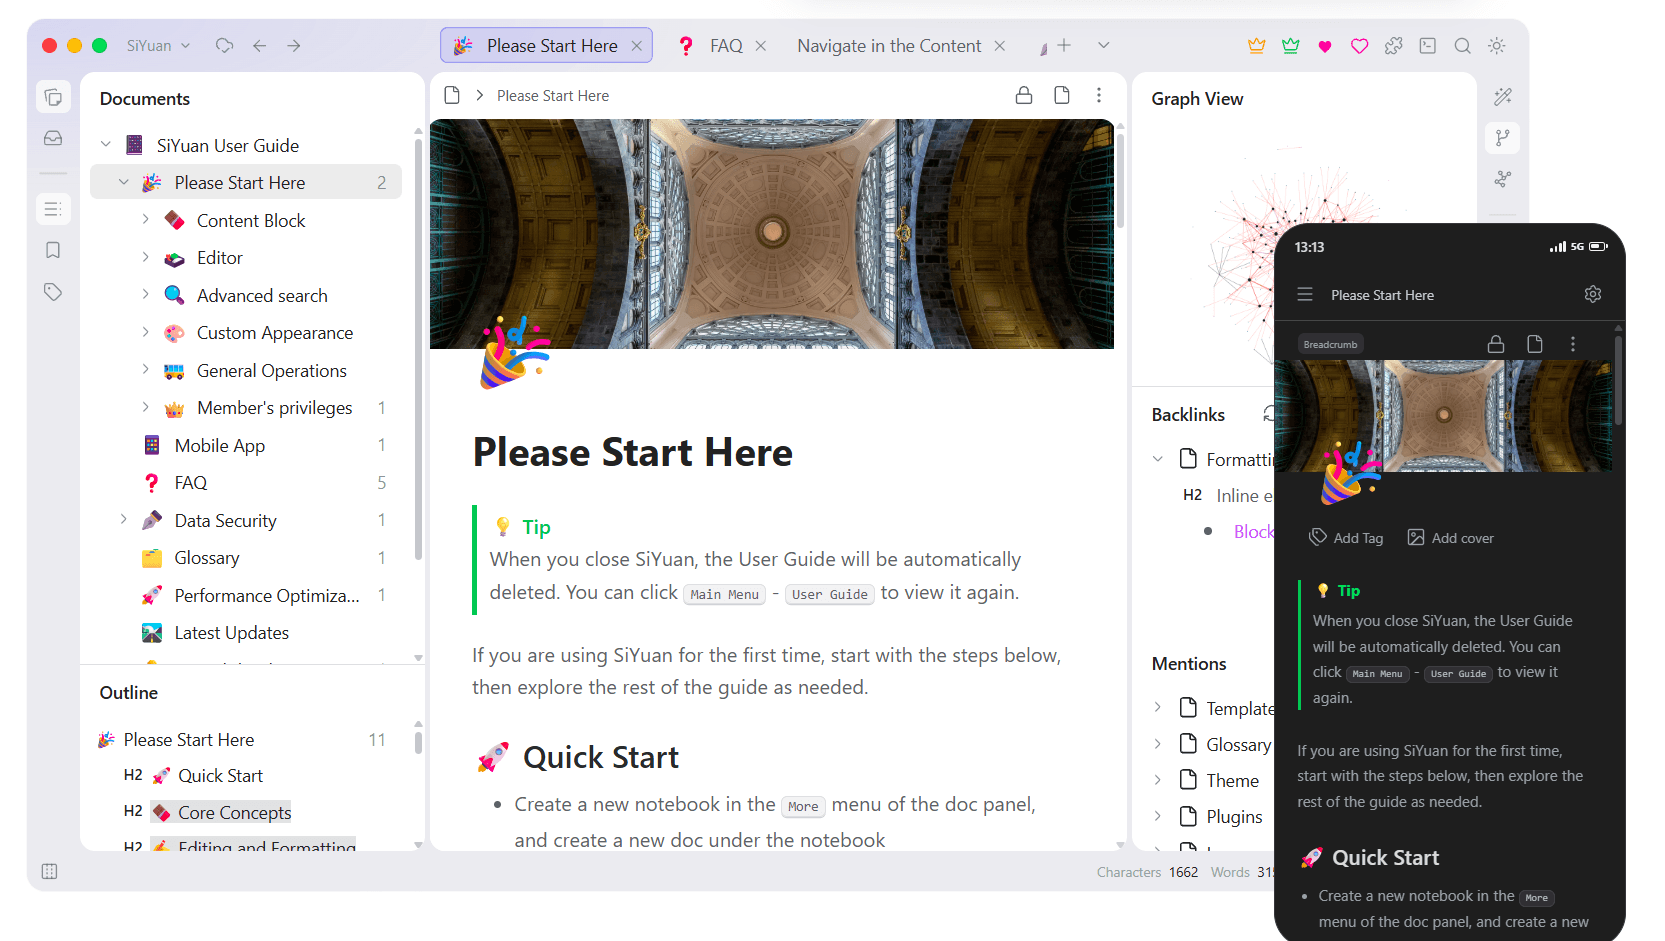Screen dimensions: 1665x941
Task: Open the tab list dropdown chevron
Action: click(1104, 46)
